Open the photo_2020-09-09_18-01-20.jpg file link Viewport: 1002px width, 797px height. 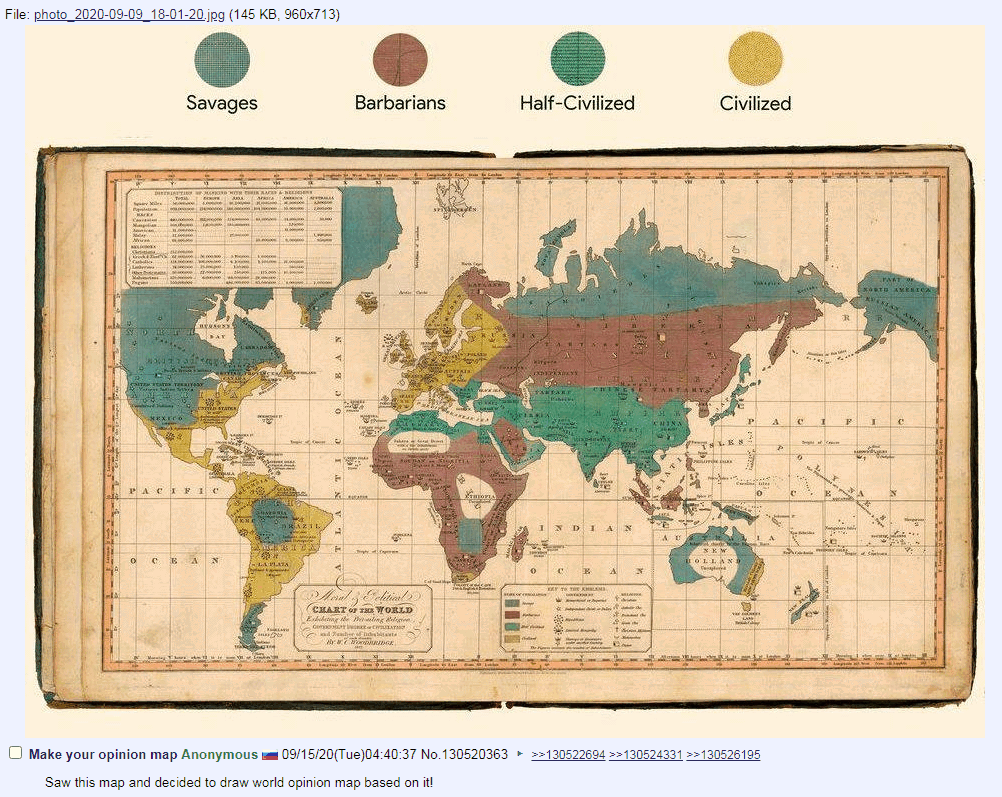pos(129,14)
